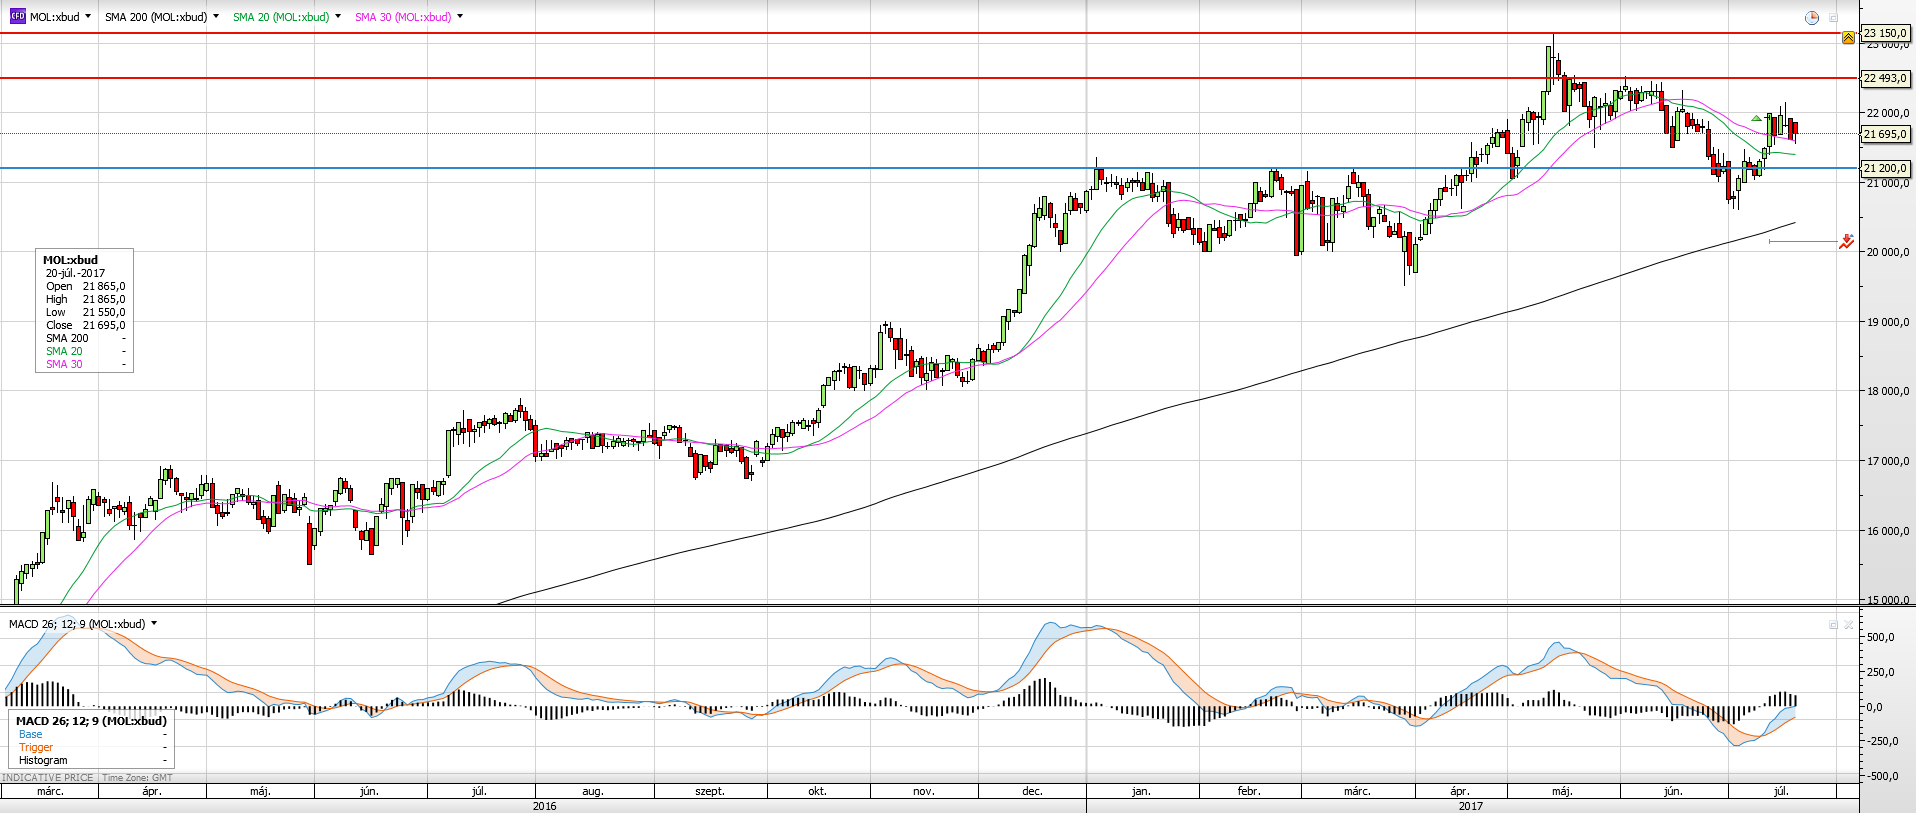The width and height of the screenshot is (1916, 813).
Task: Maximize the MACD indicator panel
Action: [1833, 624]
